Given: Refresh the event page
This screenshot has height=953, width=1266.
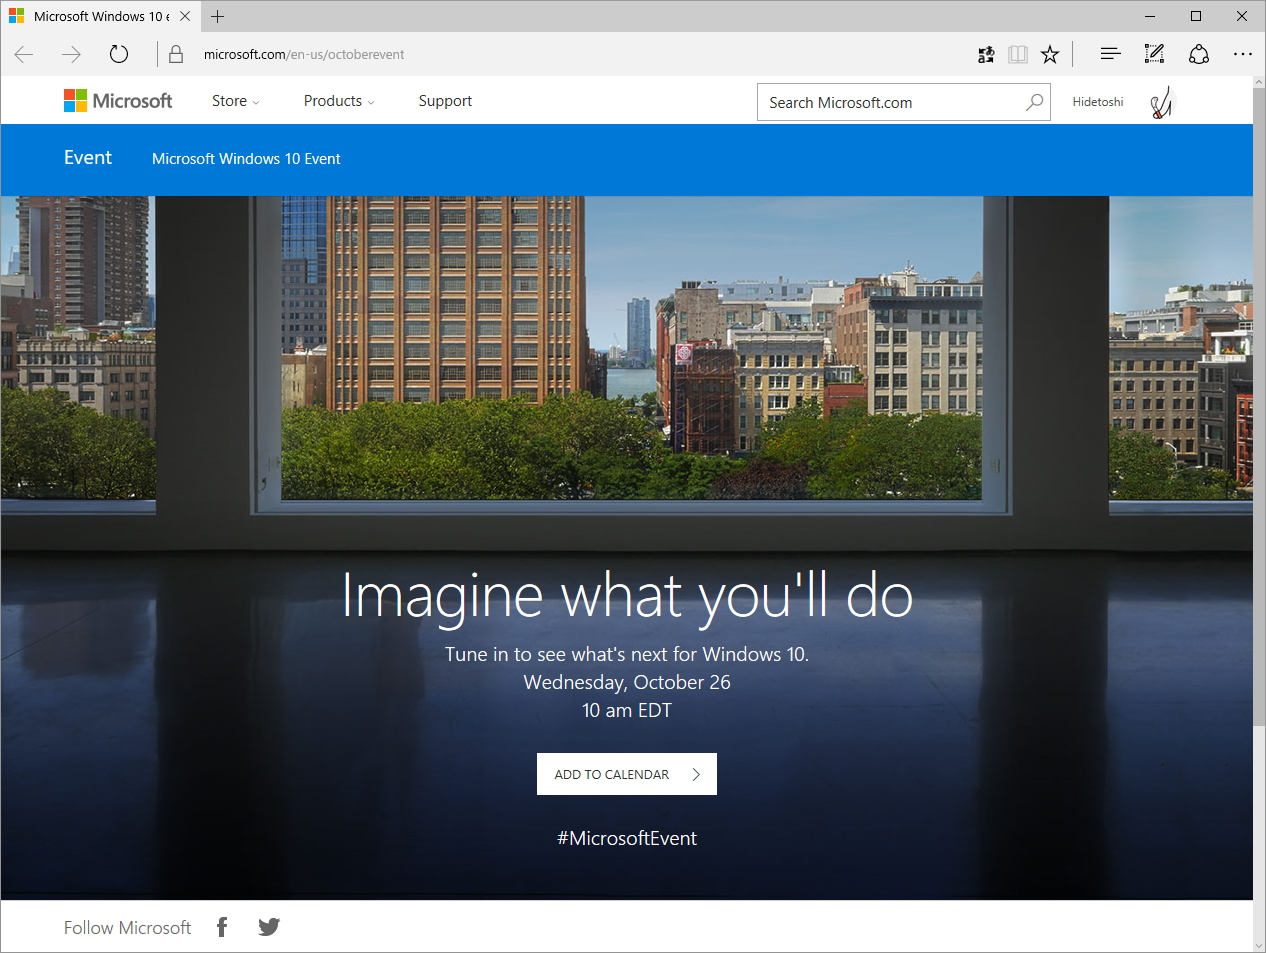Looking at the screenshot, I should [x=119, y=54].
